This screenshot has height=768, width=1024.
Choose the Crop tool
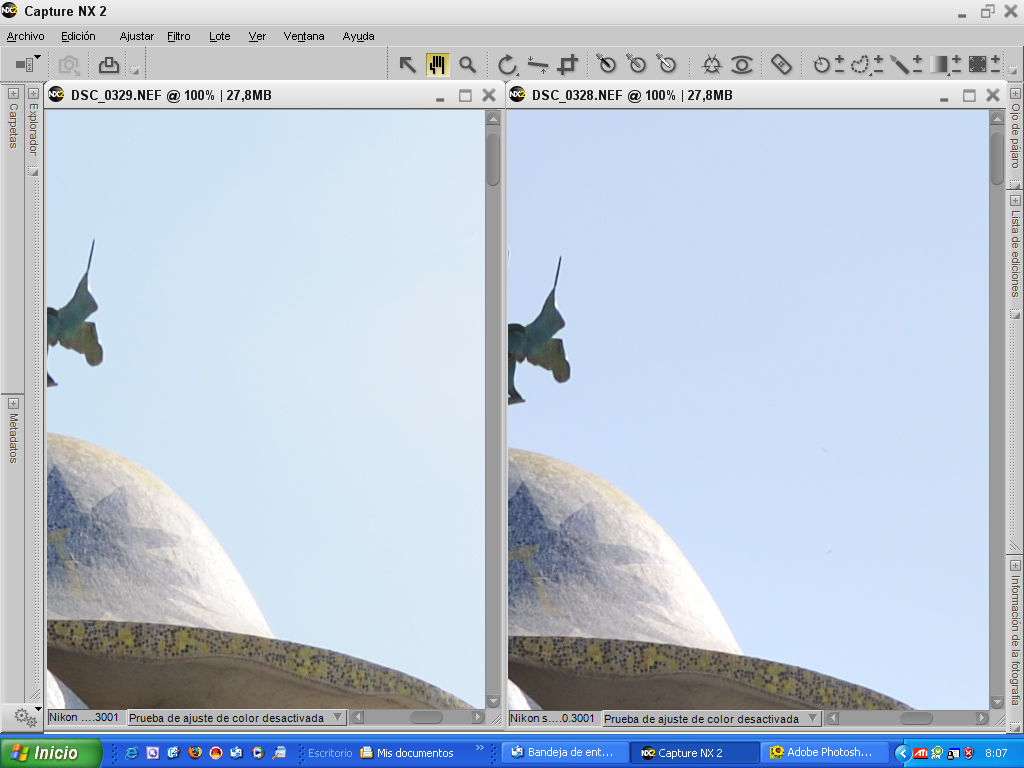click(x=568, y=65)
